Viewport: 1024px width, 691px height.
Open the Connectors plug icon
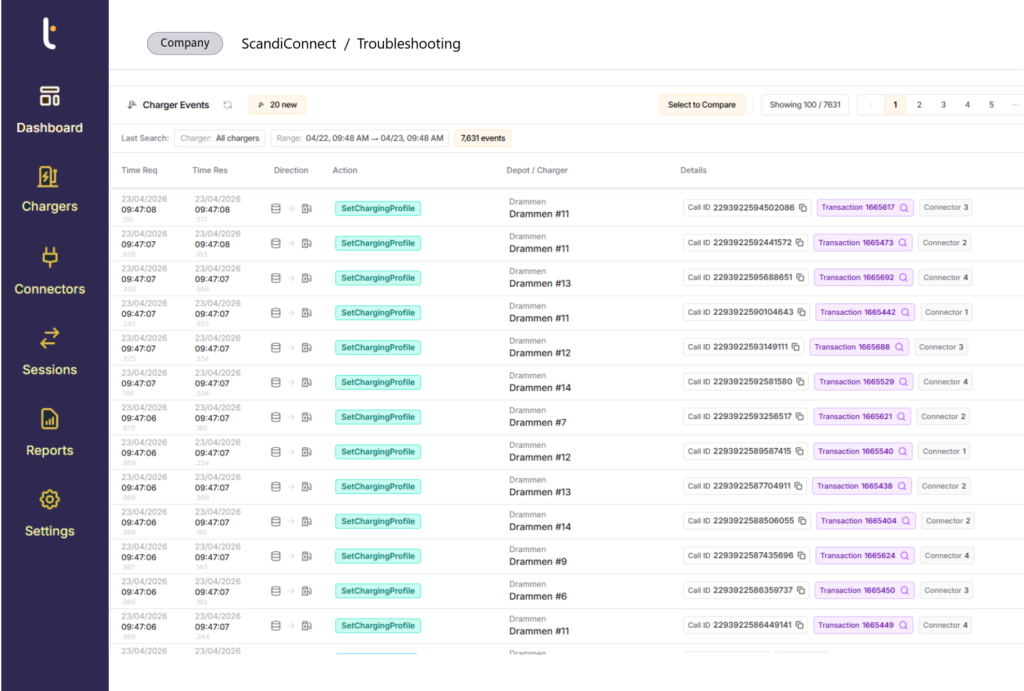tap(49, 258)
